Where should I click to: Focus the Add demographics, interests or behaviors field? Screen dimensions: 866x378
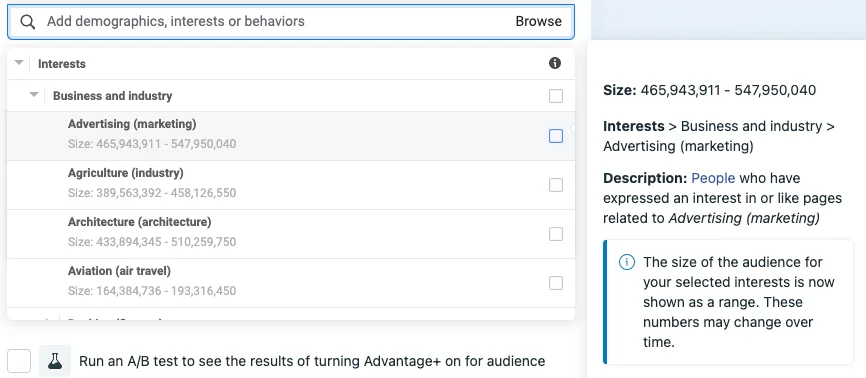(291, 22)
